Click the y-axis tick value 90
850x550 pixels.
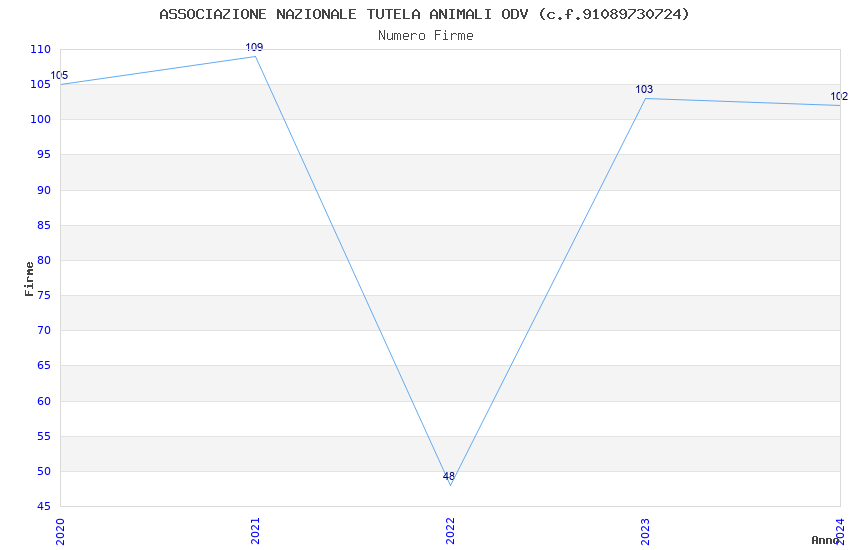pyautogui.click(x=44, y=190)
